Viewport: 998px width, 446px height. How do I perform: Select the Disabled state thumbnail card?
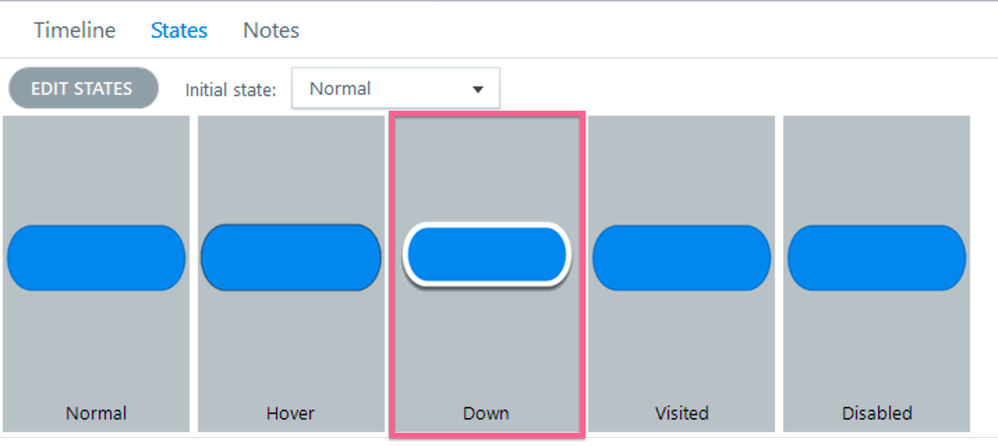[x=876, y=170]
